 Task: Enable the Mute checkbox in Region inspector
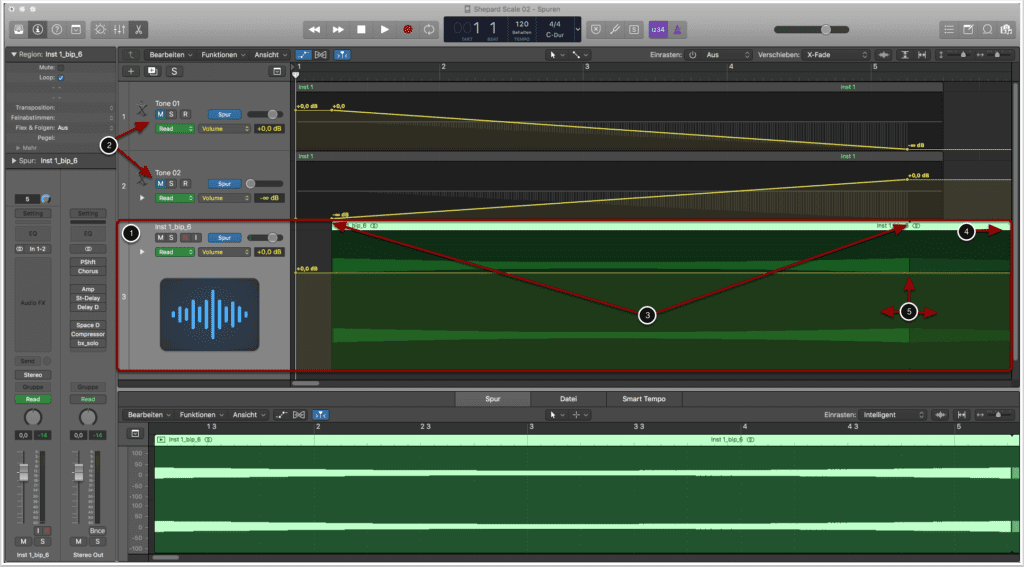[61, 67]
